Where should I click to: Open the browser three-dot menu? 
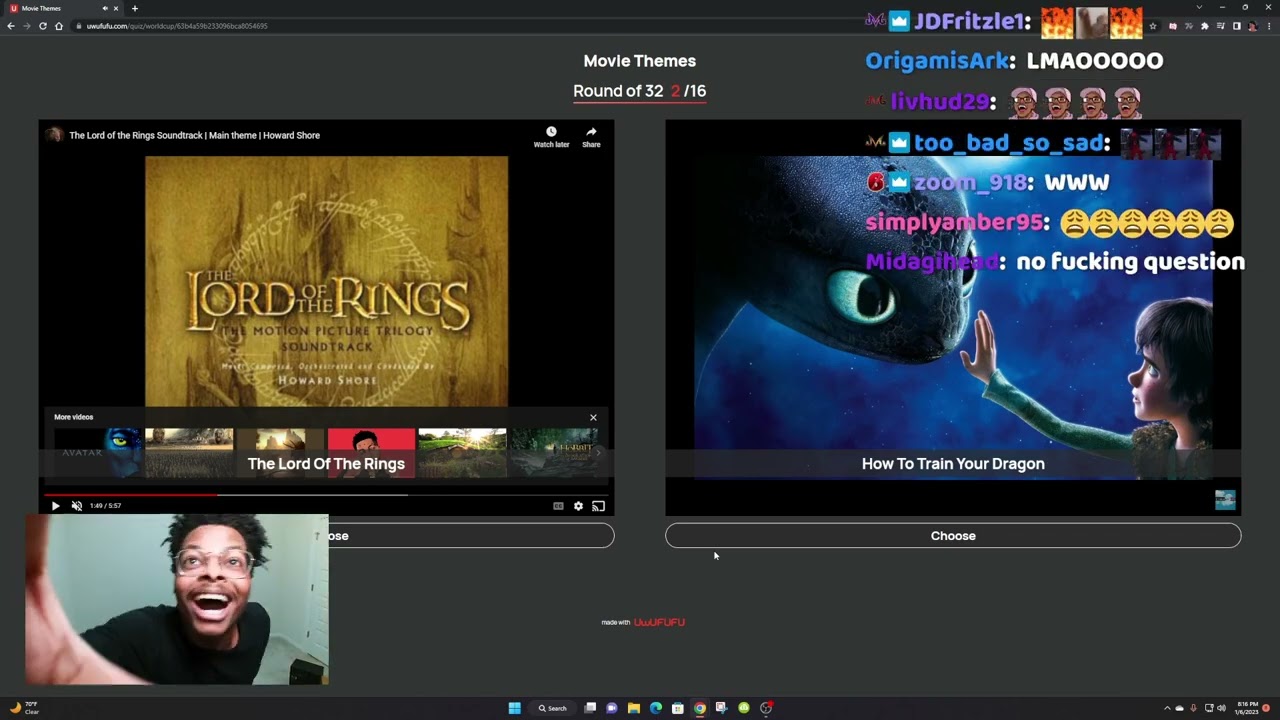[1269, 26]
